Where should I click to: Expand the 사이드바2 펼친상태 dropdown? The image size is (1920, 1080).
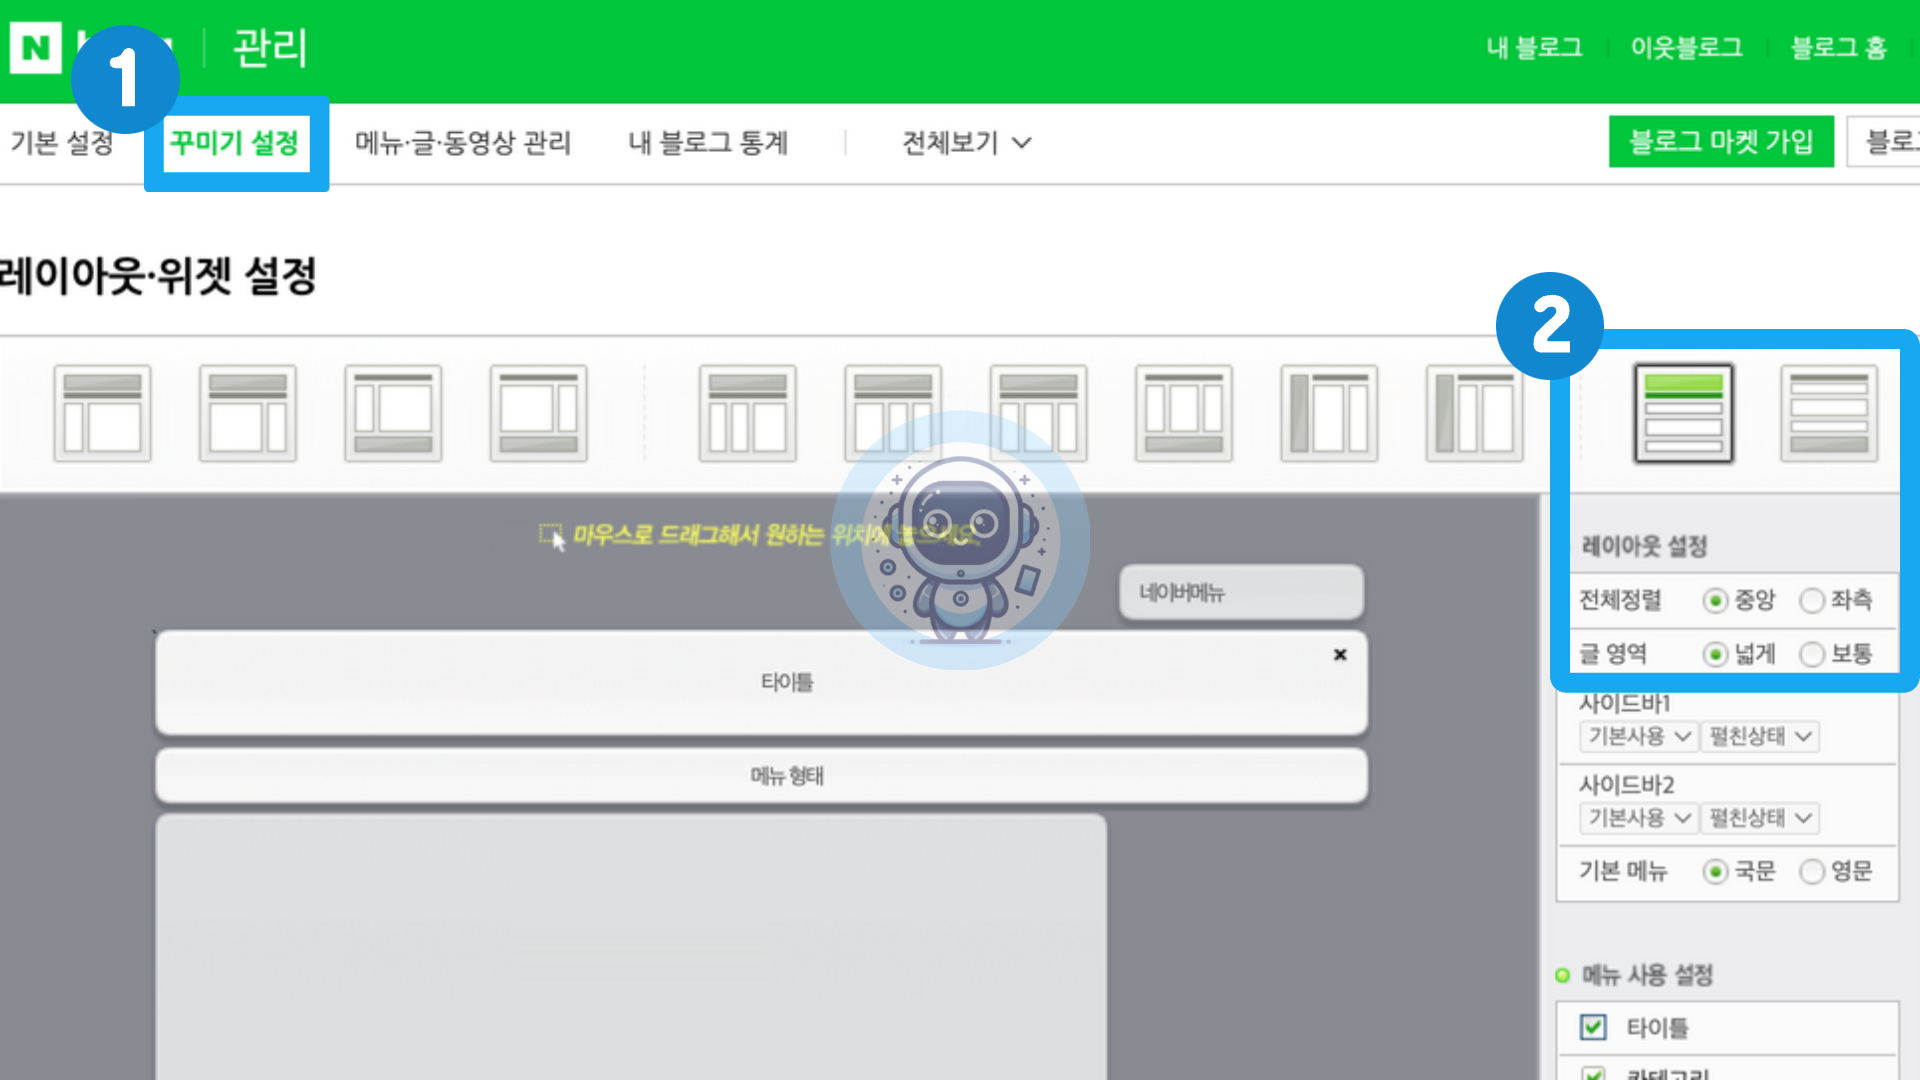pos(1759,818)
